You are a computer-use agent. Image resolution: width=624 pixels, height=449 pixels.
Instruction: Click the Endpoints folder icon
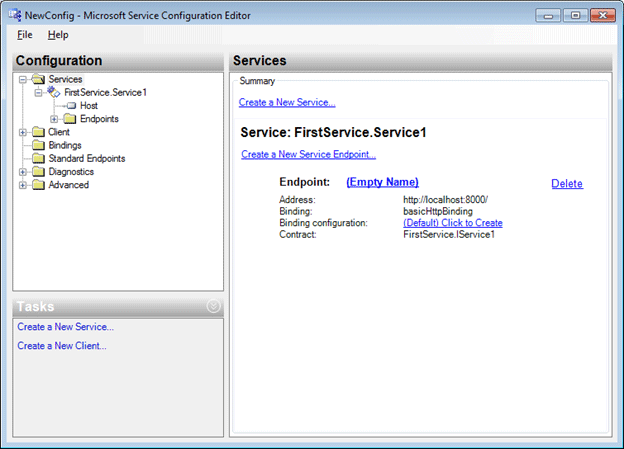71,119
